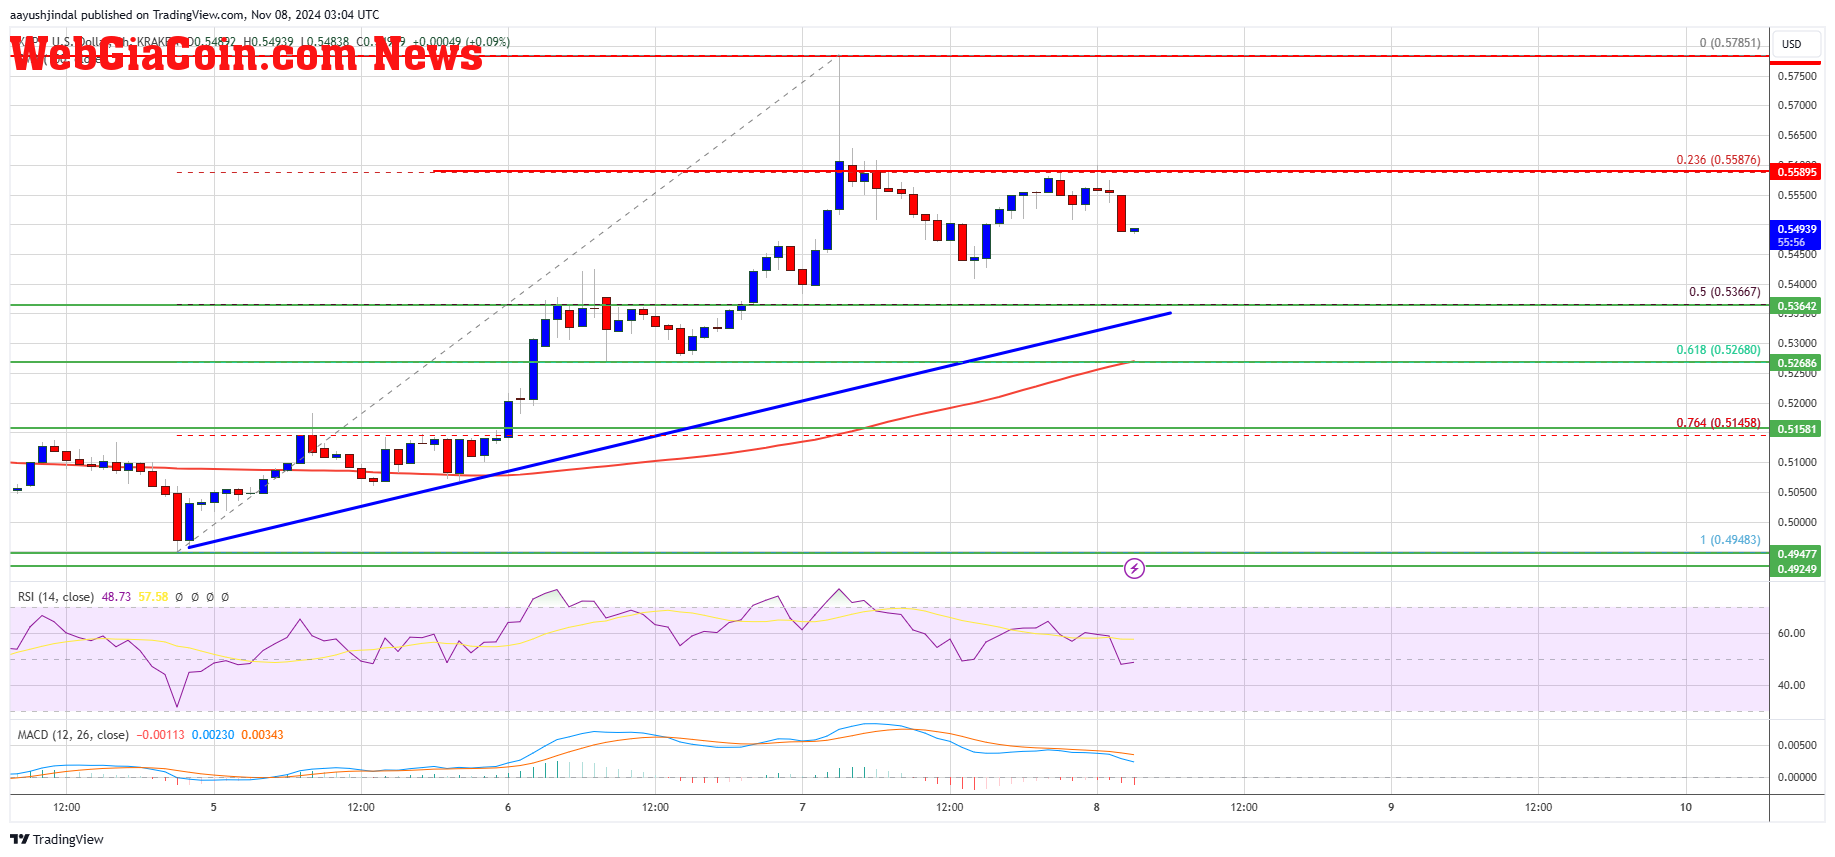Click the RSI (14, close) indicator title

[56, 597]
